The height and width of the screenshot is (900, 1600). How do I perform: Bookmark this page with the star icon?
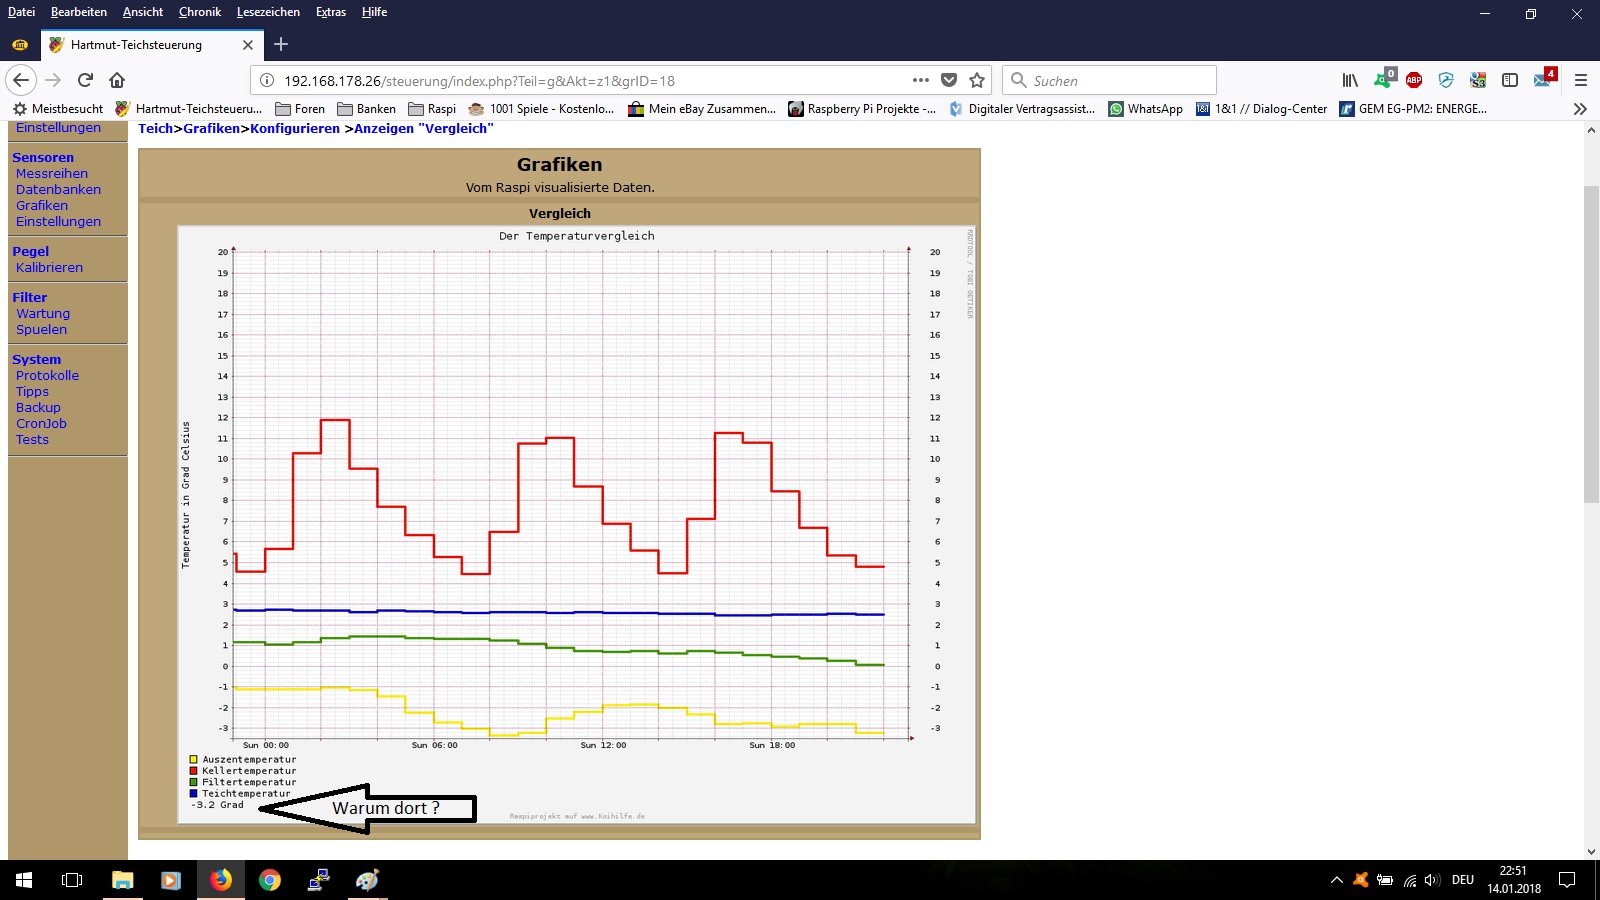click(977, 80)
